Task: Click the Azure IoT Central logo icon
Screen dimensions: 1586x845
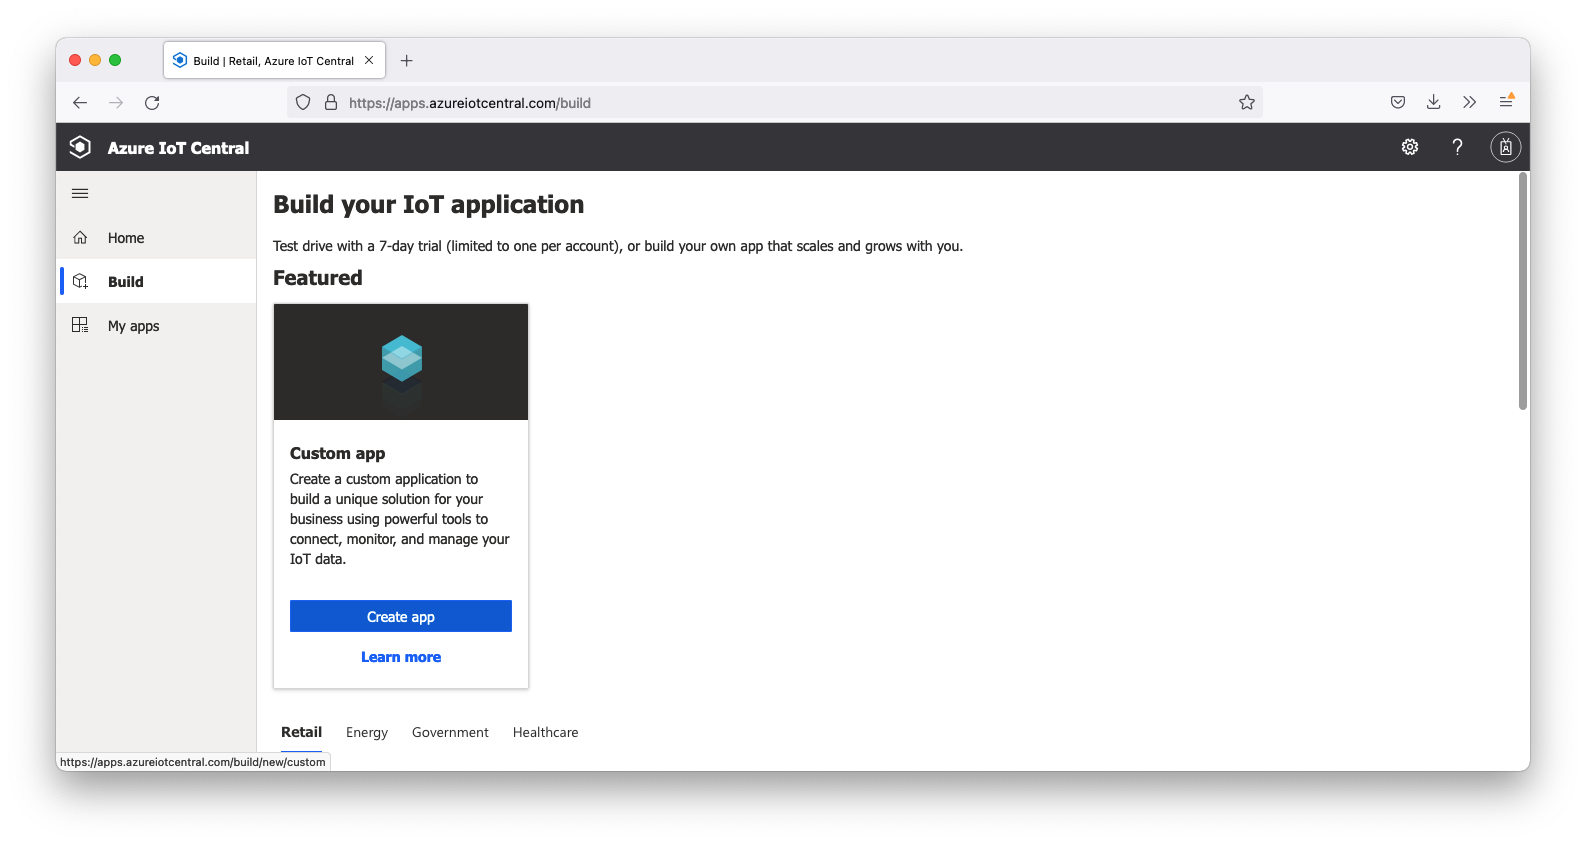Action: coord(80,147)
